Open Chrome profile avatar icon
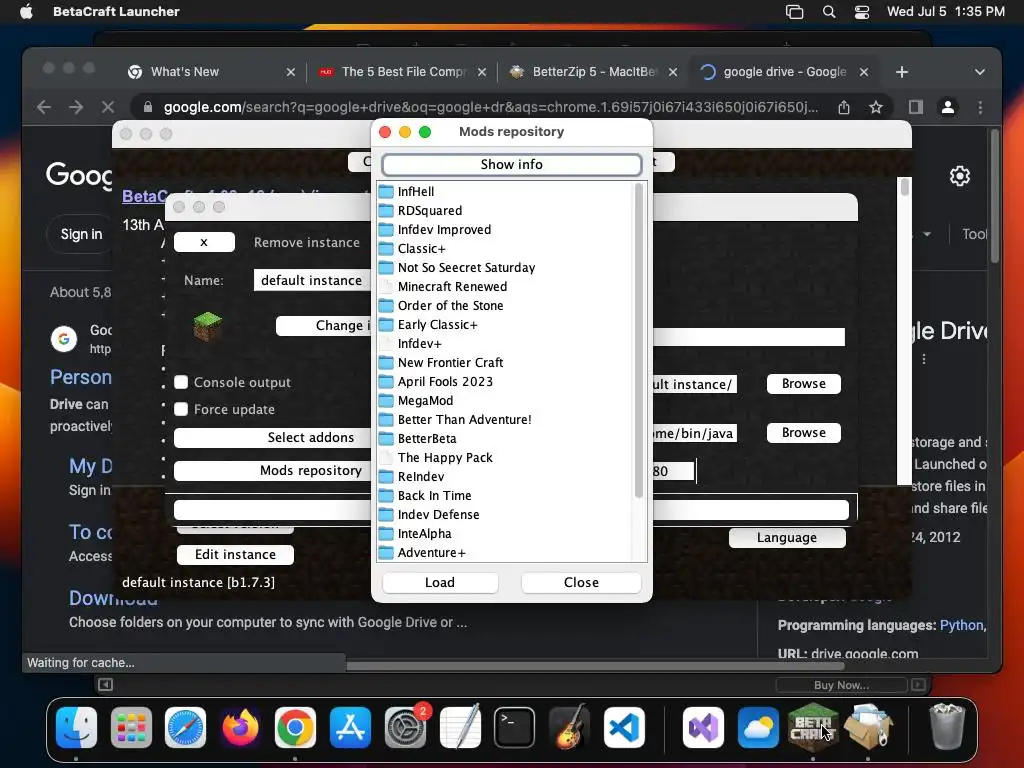Screen dimensions: 1024x768 pos(948,107)
